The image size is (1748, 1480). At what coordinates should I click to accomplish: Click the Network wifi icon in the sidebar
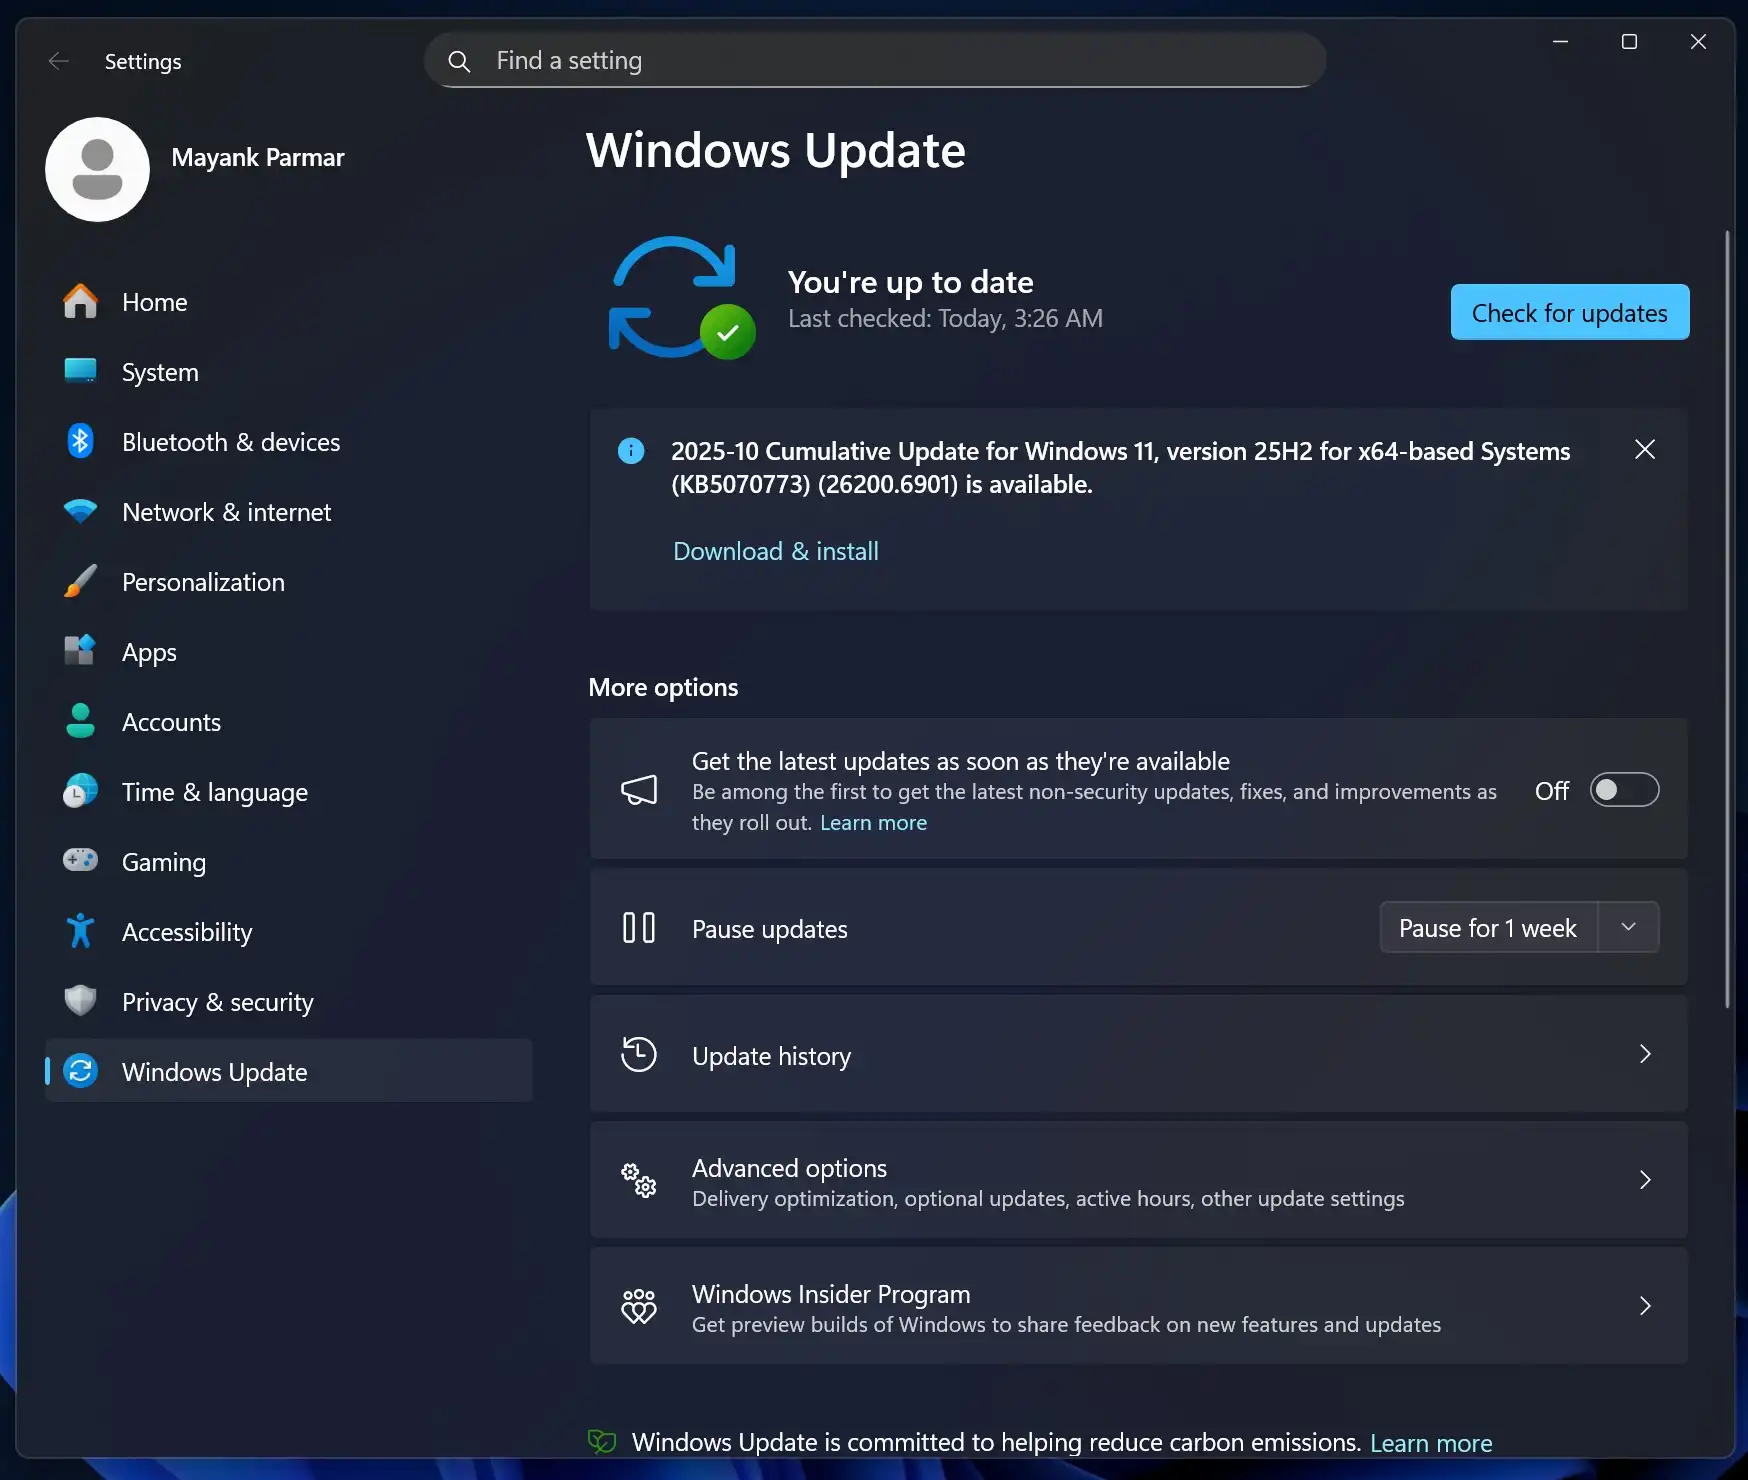(x=80, y=511)
